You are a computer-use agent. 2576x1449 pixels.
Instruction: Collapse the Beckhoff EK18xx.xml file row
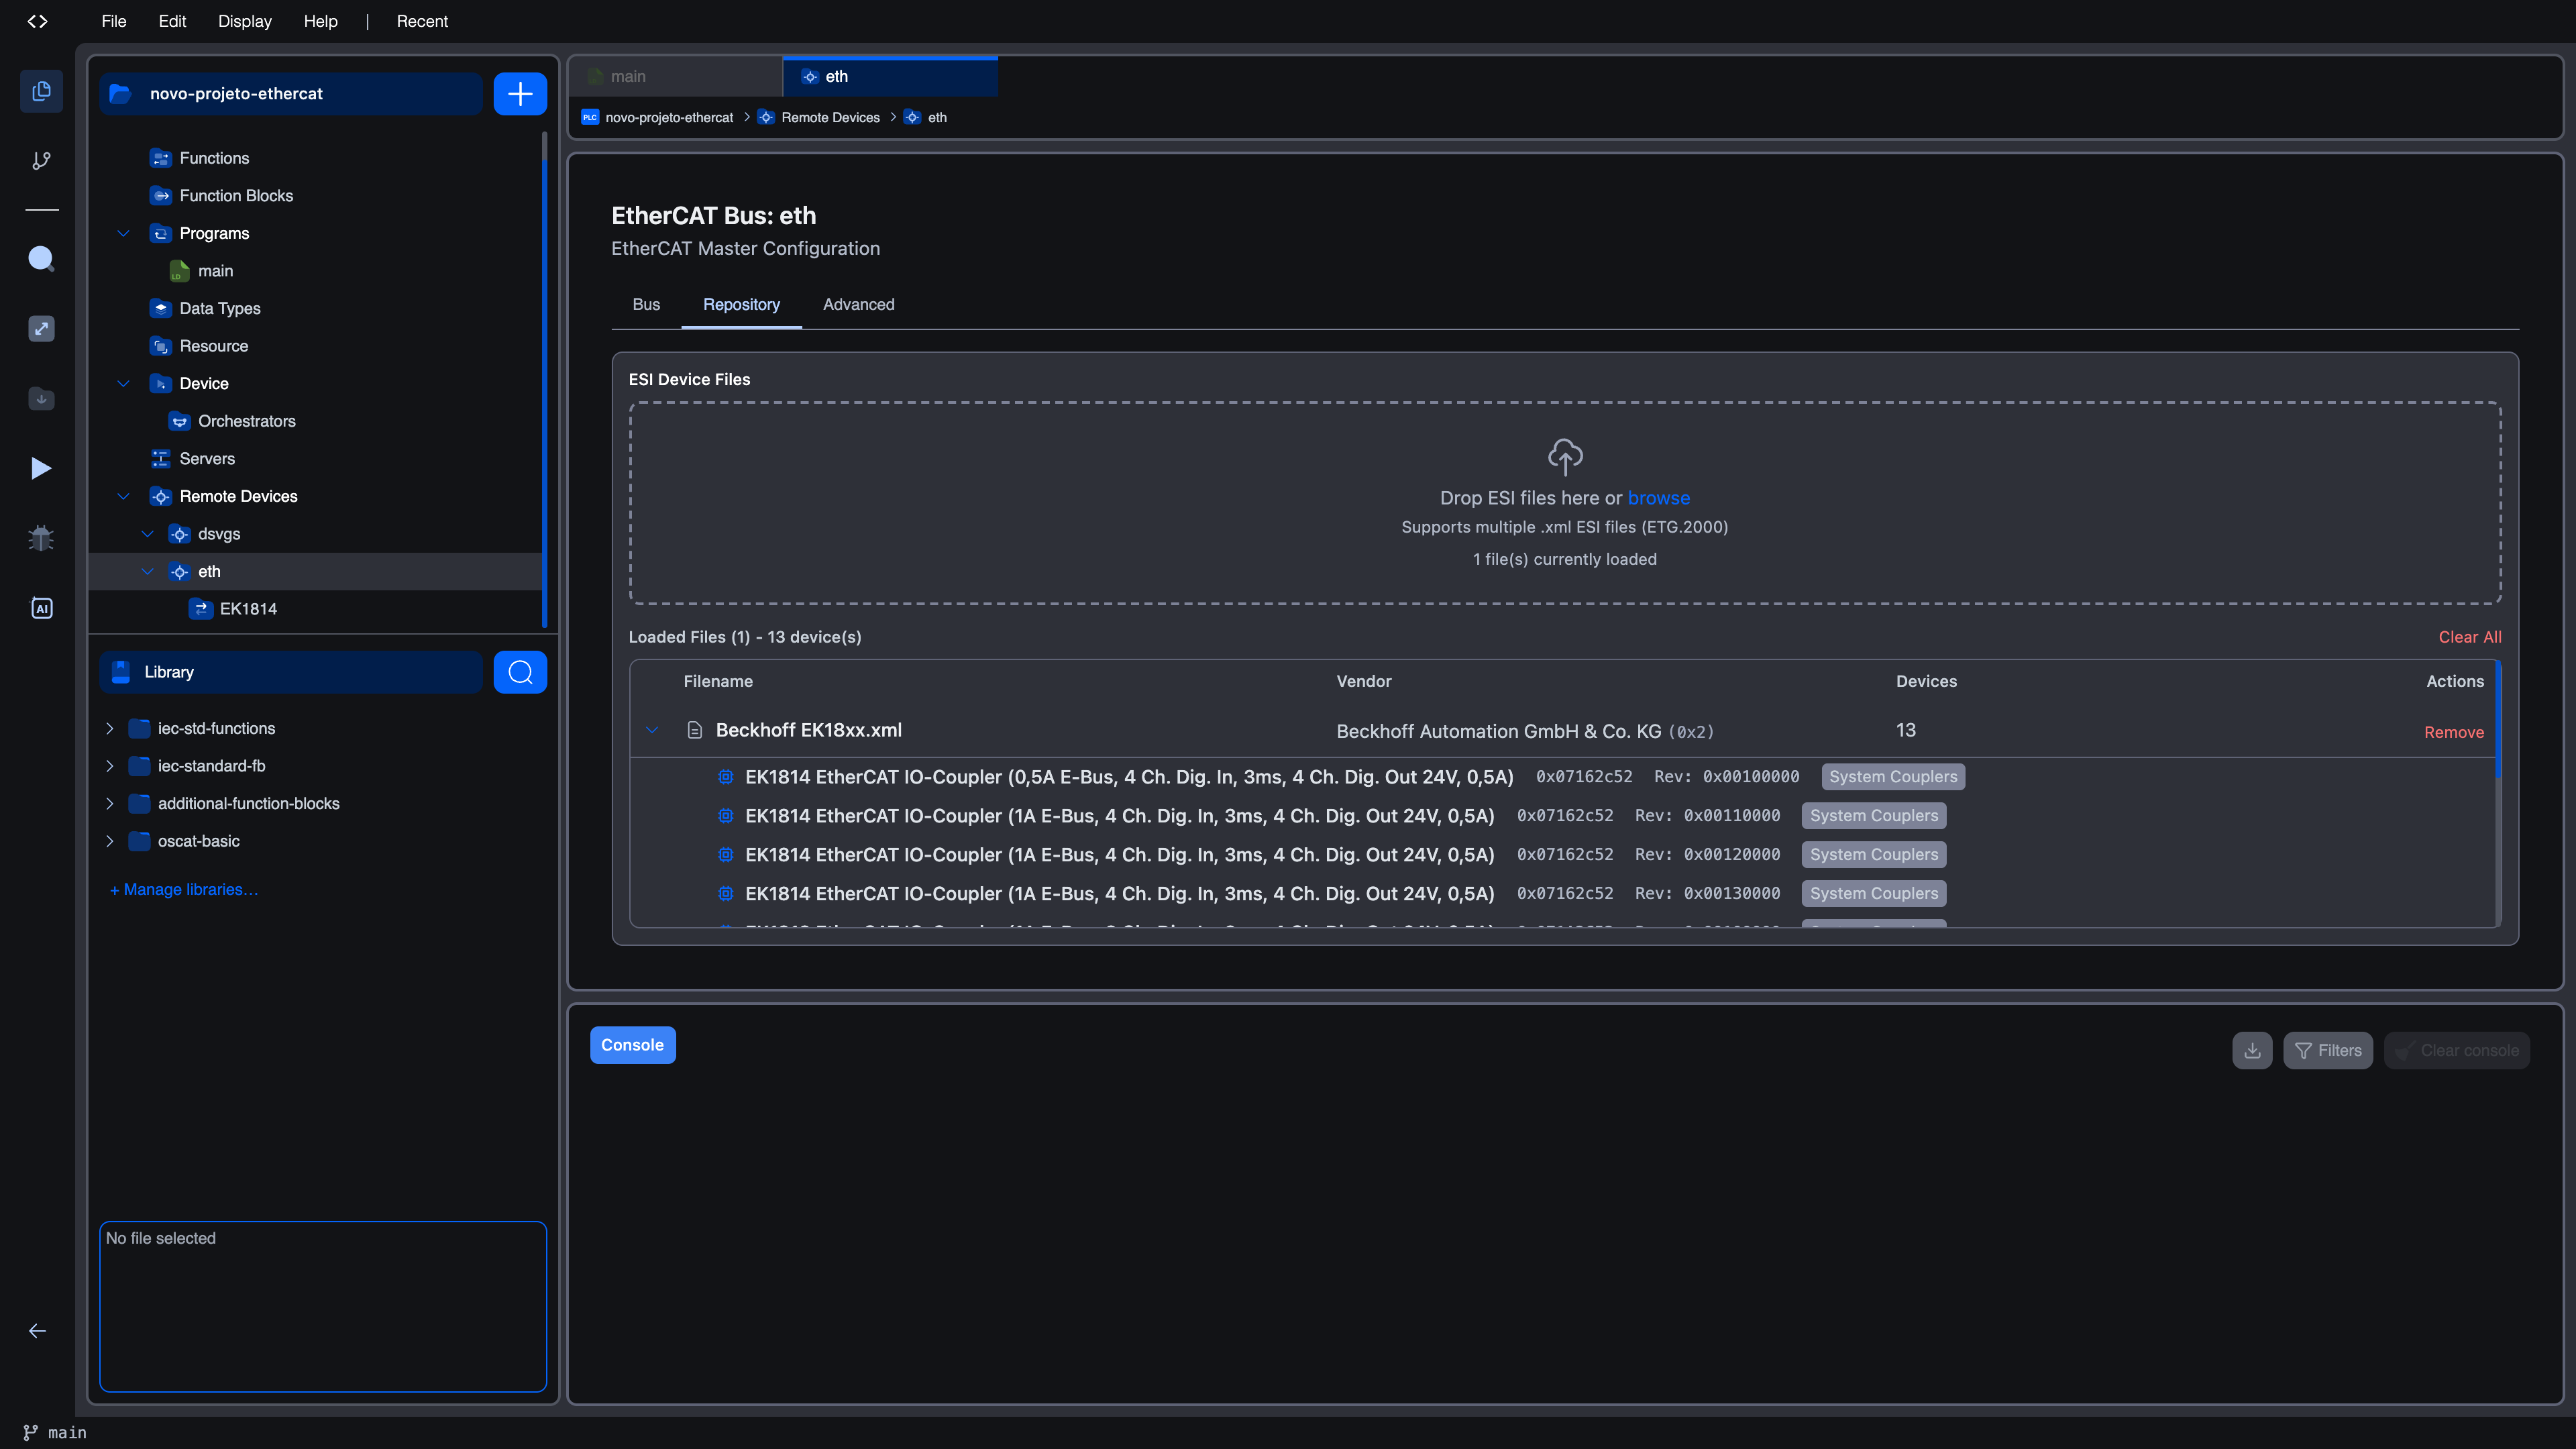pyautogui.click(x=652, y=730)
